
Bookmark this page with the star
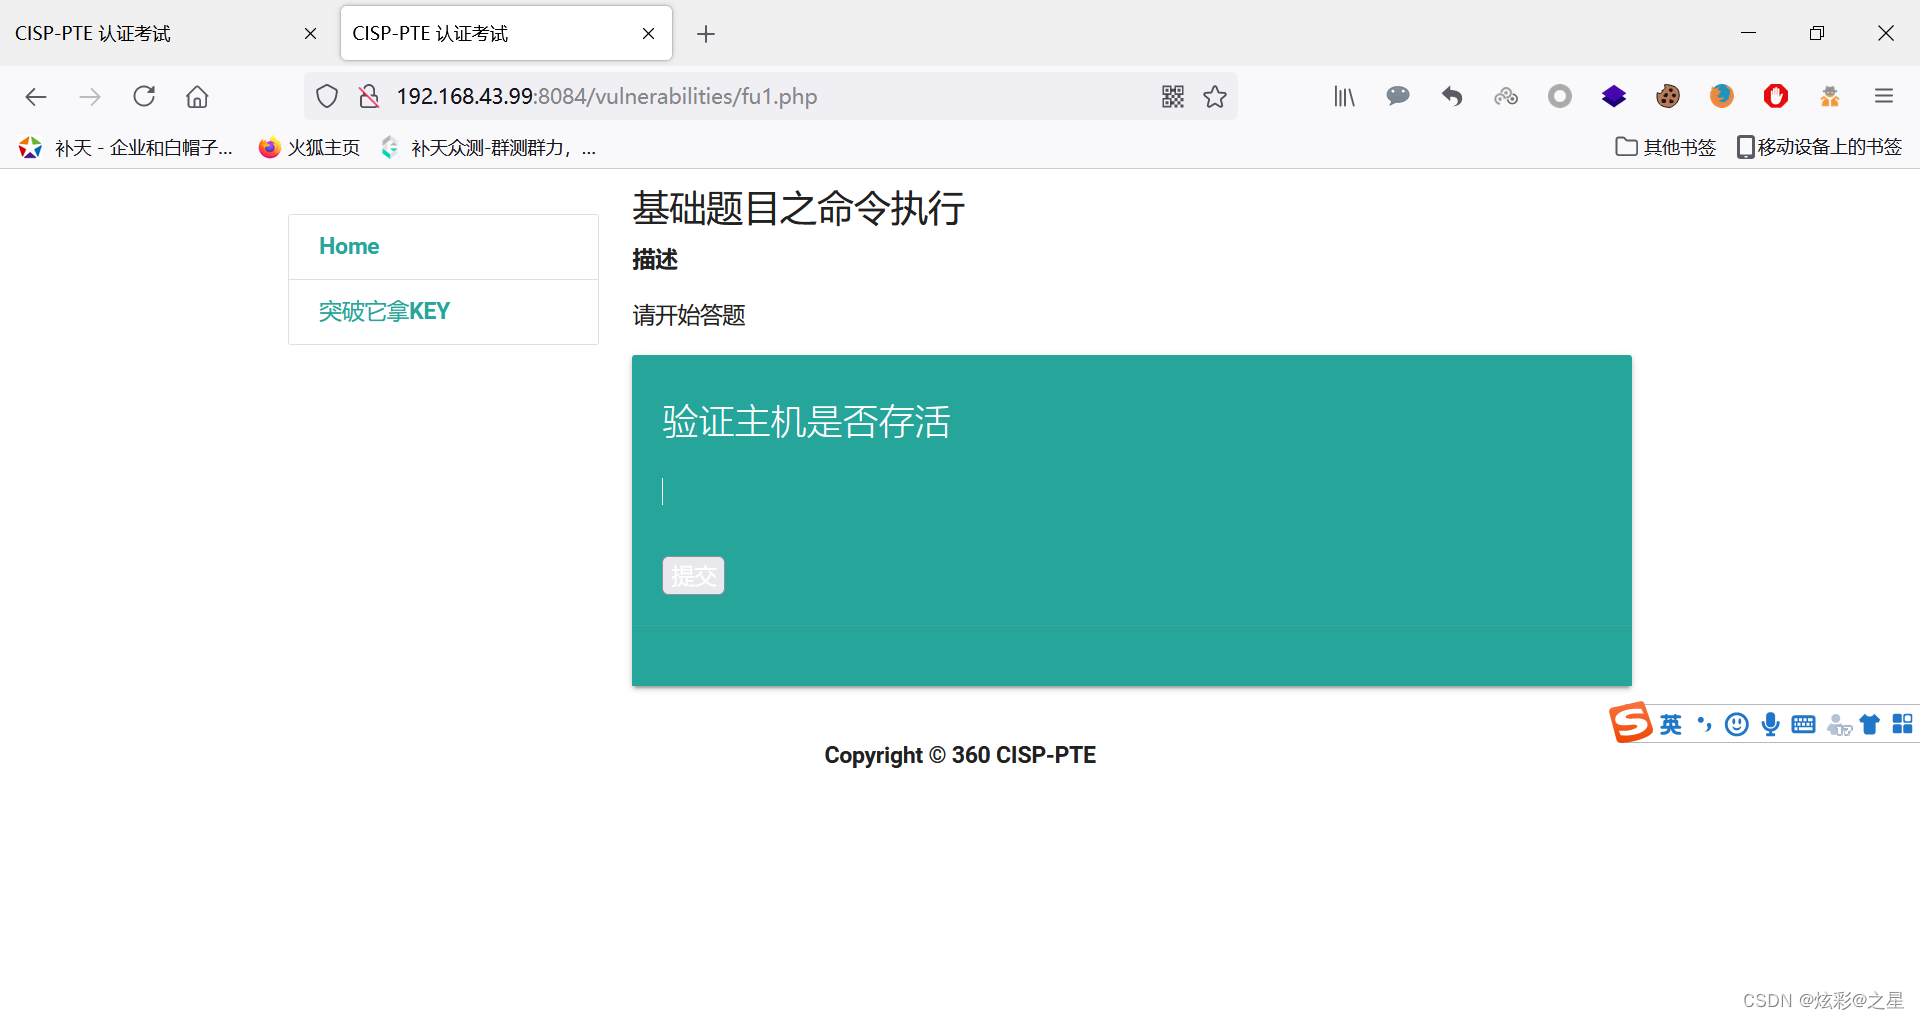[1215, 96]
